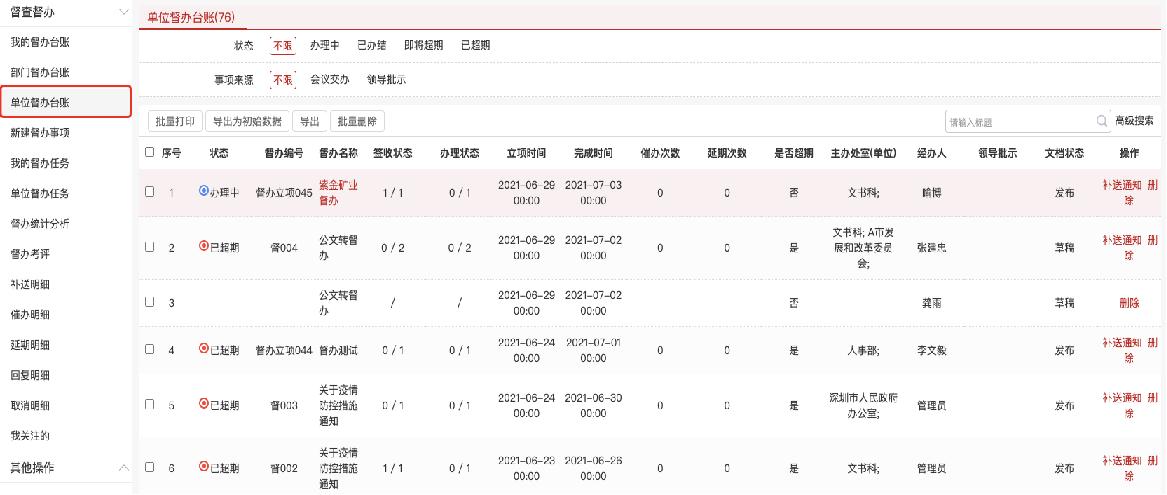Viewport: 1167px width, 495px height.
Task: Focus the title search input field
Action: tap(1018, 122)
